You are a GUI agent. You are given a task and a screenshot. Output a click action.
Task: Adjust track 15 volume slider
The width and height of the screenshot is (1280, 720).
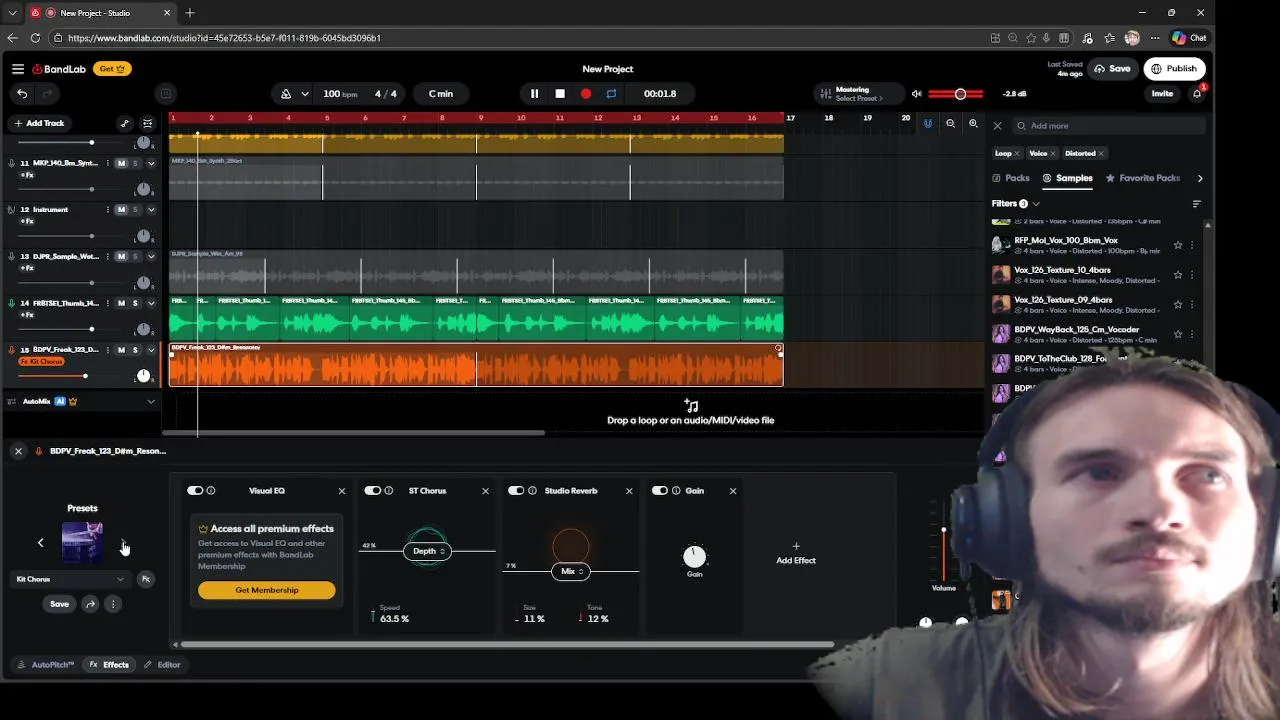(x=85, y=376)
